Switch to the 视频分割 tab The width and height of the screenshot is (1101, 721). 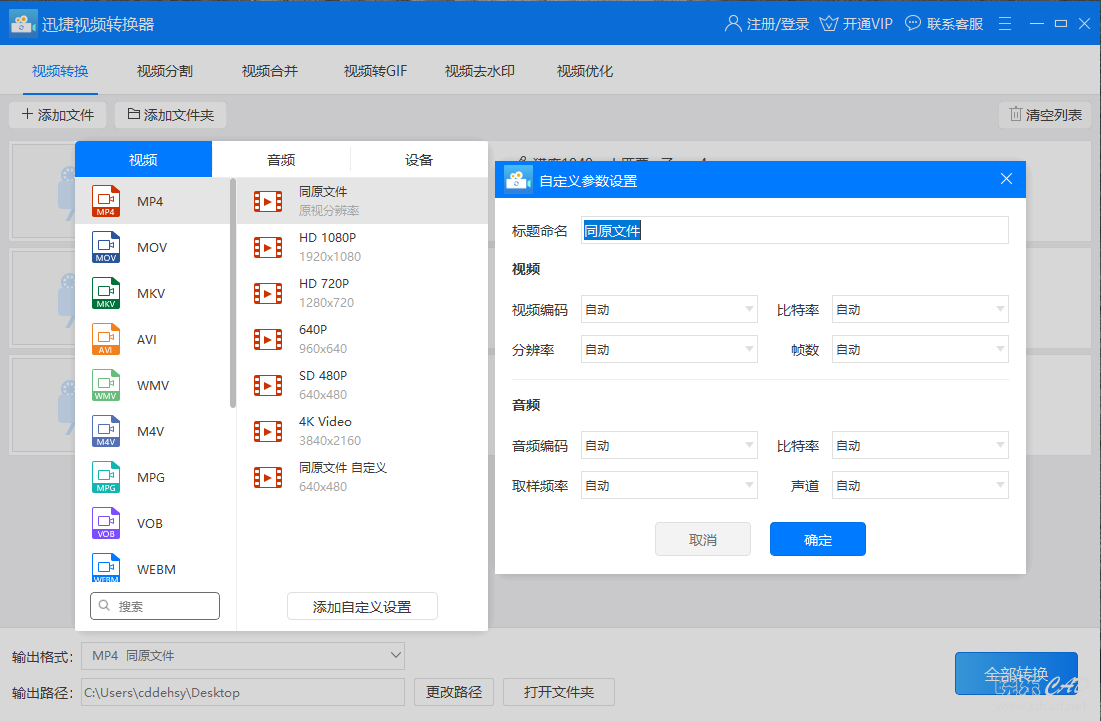165,71
